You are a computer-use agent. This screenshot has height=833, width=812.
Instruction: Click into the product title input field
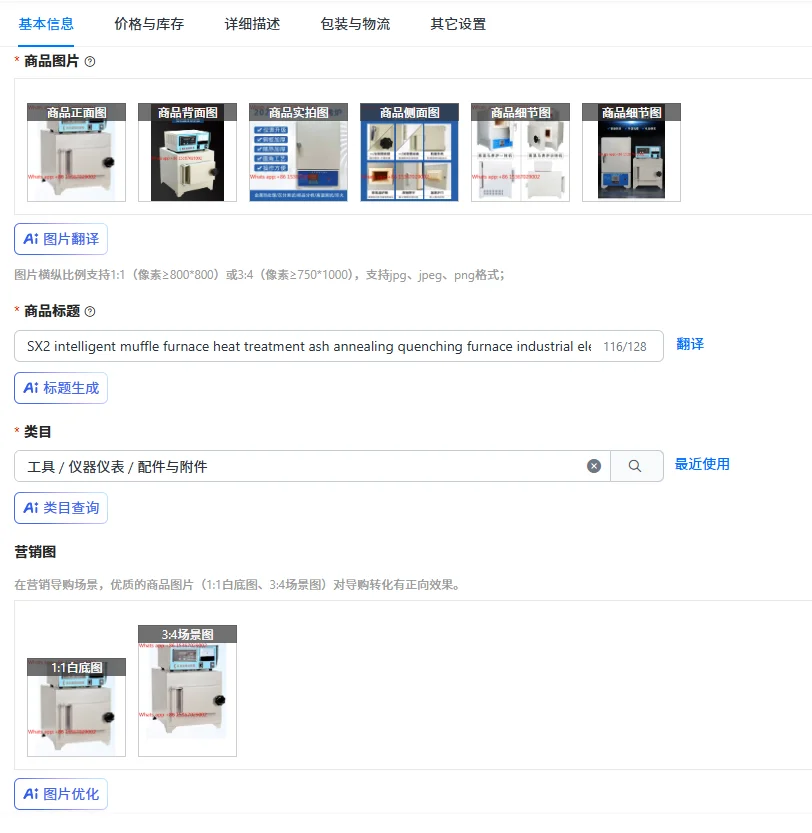(x=339, y=346)
